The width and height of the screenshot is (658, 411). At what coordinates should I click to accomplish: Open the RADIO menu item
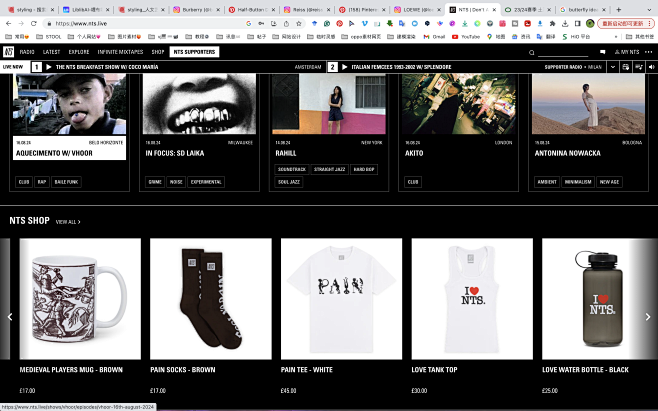pos(27,52)
